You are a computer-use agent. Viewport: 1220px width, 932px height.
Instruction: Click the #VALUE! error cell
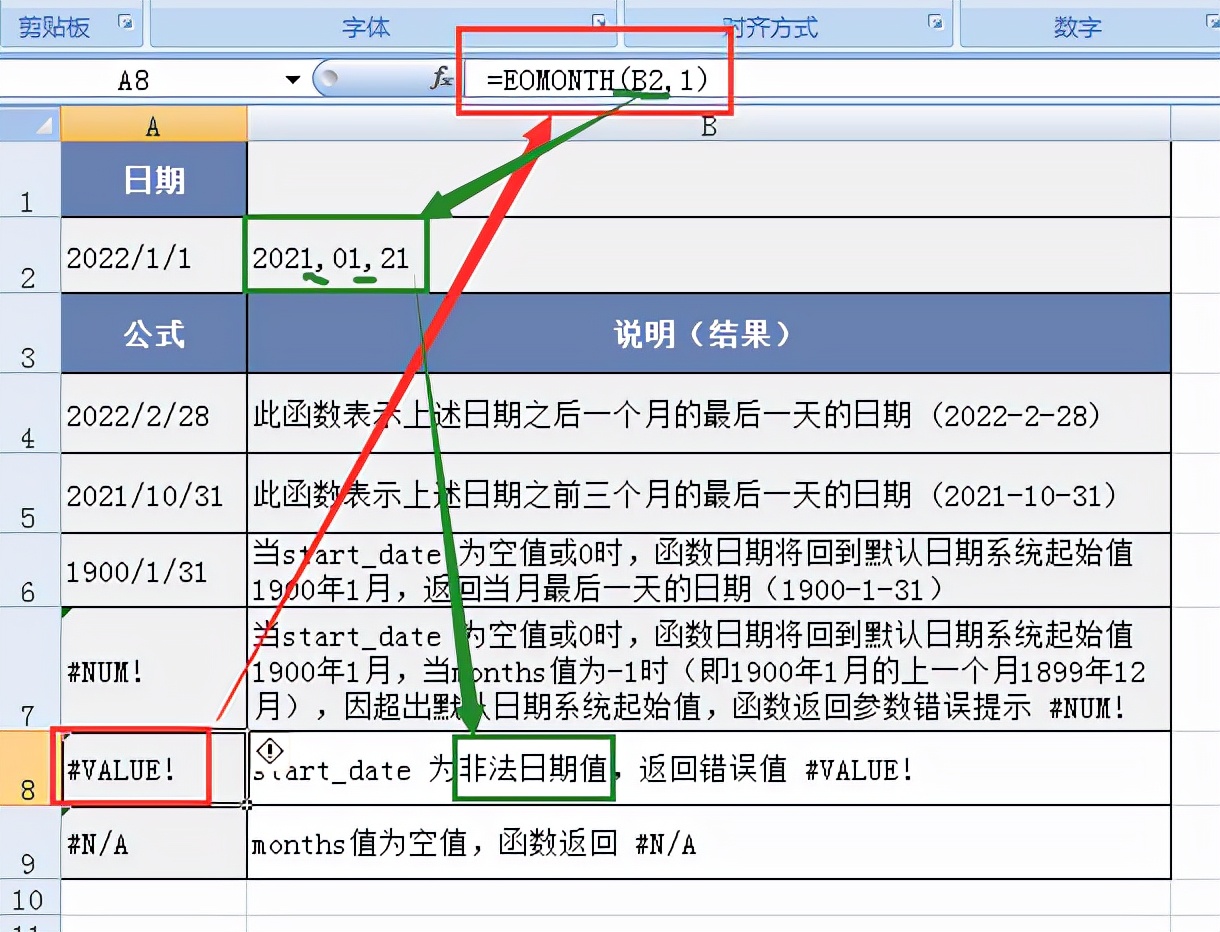[x=154, y=768]
